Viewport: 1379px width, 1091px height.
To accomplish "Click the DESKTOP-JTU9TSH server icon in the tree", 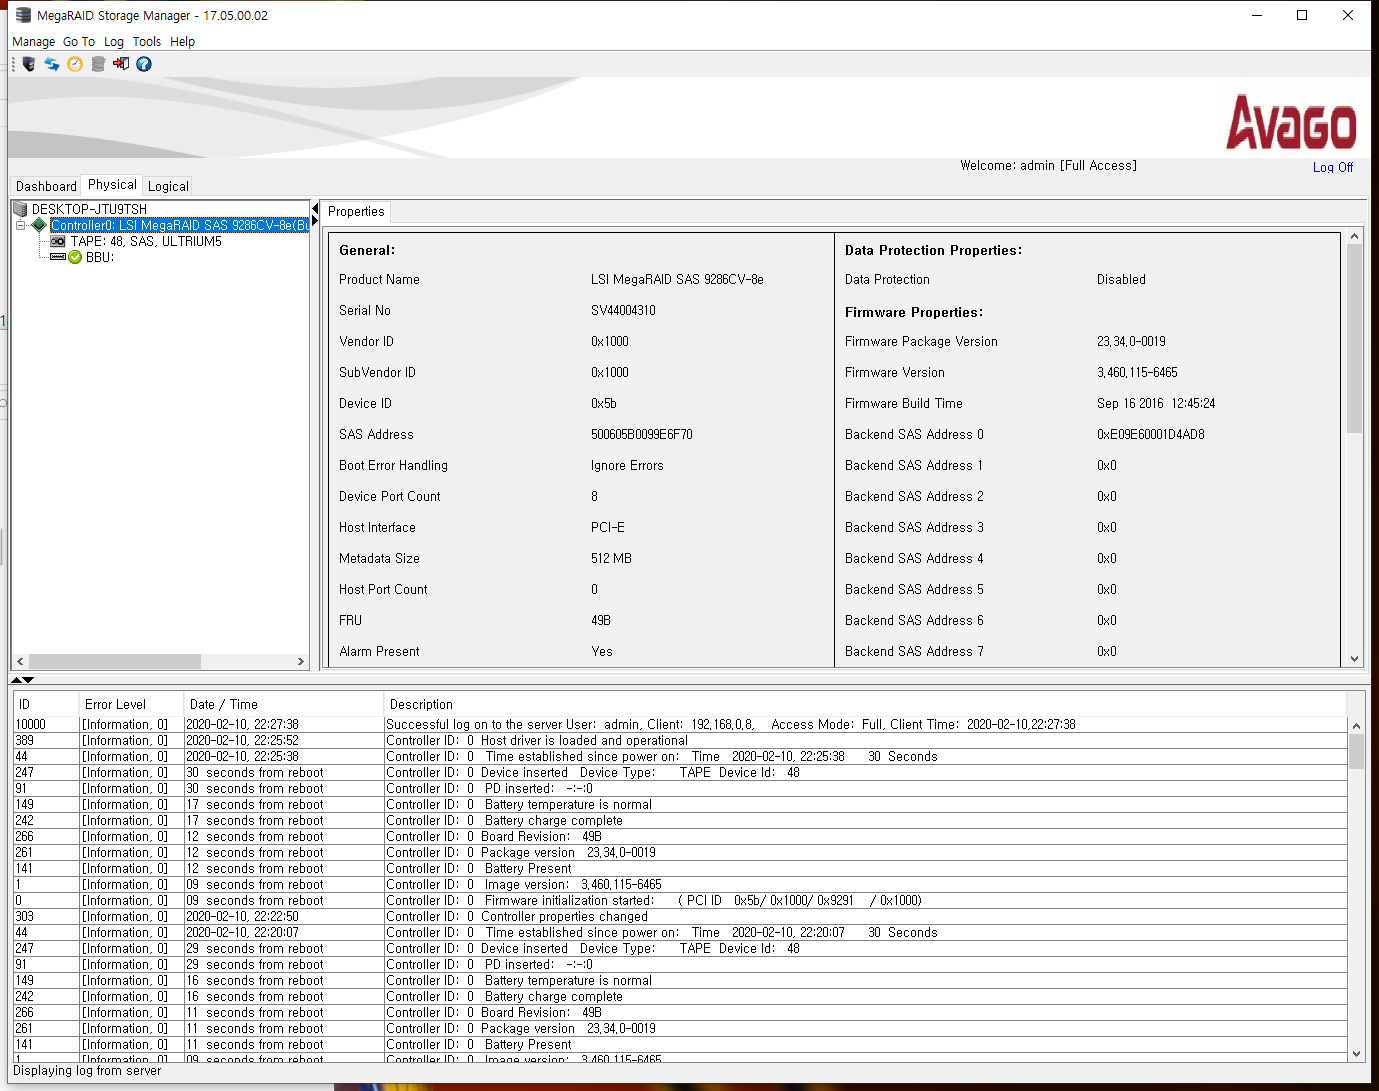I will (x=20, y=209).
